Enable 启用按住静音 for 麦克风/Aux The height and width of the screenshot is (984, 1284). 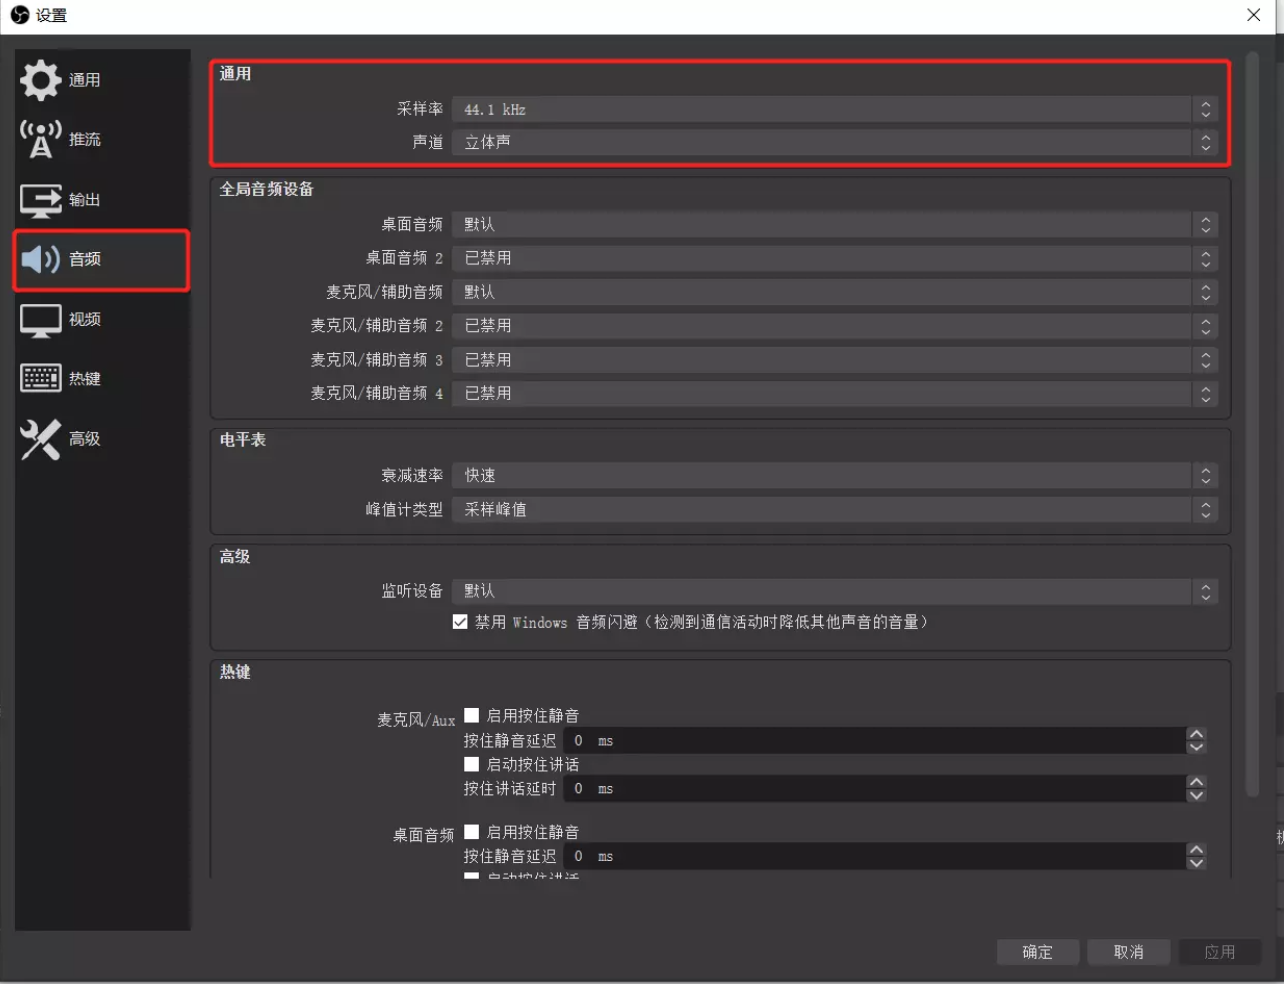(475, 715)
